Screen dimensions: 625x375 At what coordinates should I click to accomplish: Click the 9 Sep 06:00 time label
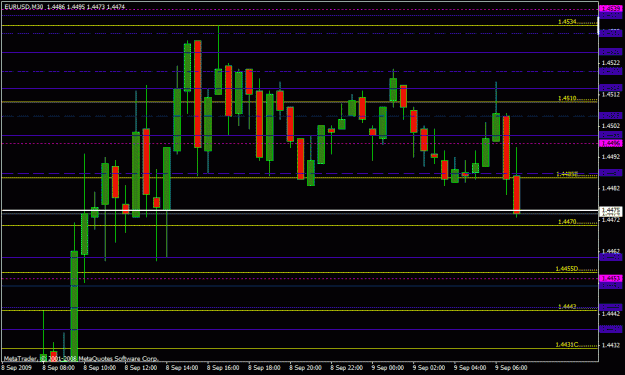click(511, 368)
